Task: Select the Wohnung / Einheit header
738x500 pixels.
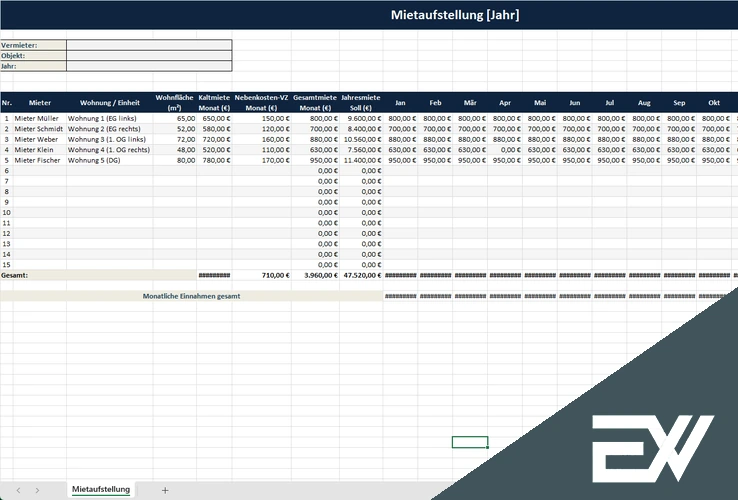Action: pyautogui.click(x=110, y=103)
